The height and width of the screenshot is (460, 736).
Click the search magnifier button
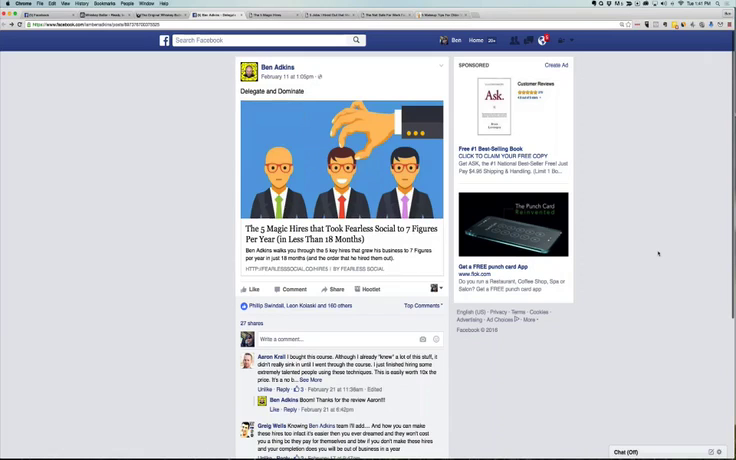pyautogui.click(x=356, y=40)
